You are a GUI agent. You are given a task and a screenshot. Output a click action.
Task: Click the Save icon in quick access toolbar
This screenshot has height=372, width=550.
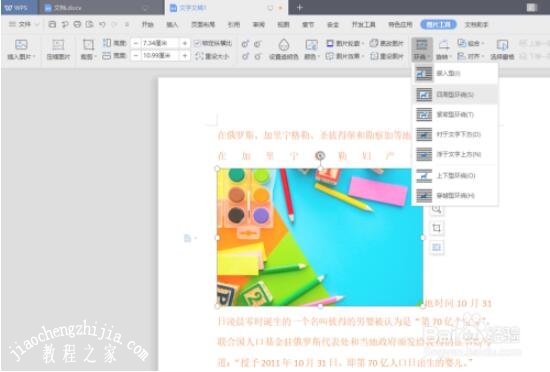click(52, 24)
